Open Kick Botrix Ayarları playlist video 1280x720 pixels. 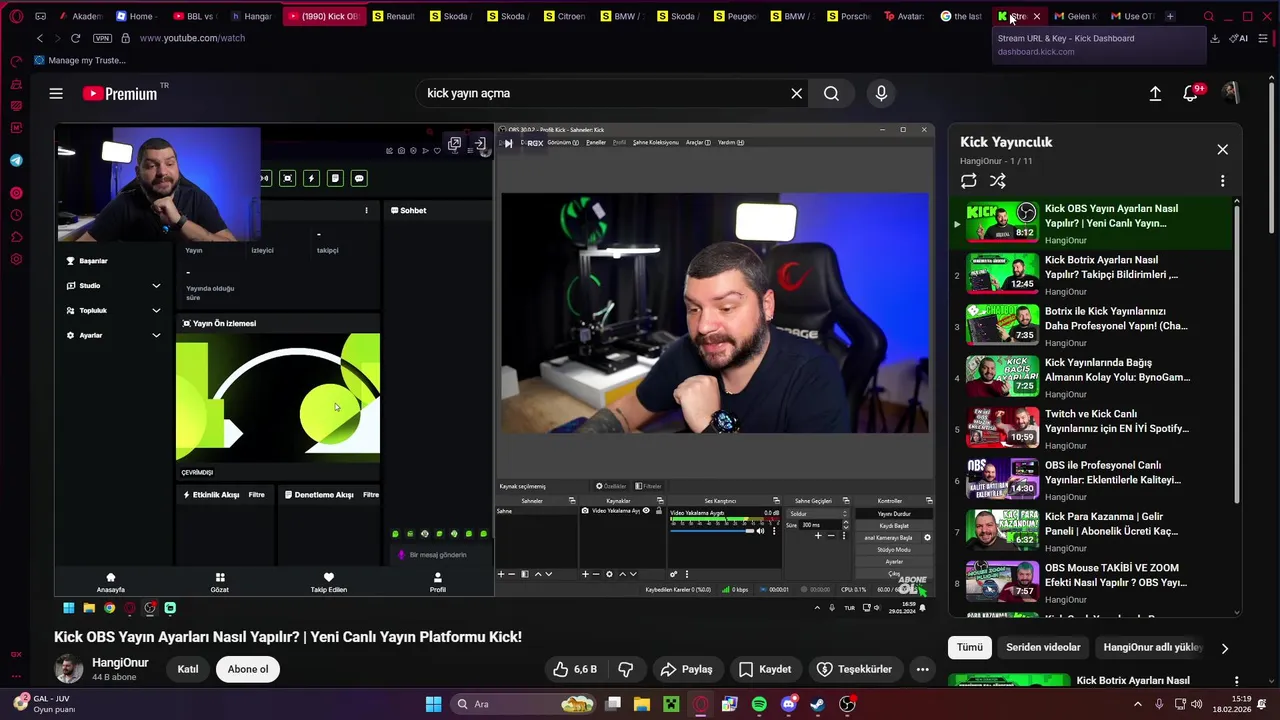click(x=1094, y=275)
